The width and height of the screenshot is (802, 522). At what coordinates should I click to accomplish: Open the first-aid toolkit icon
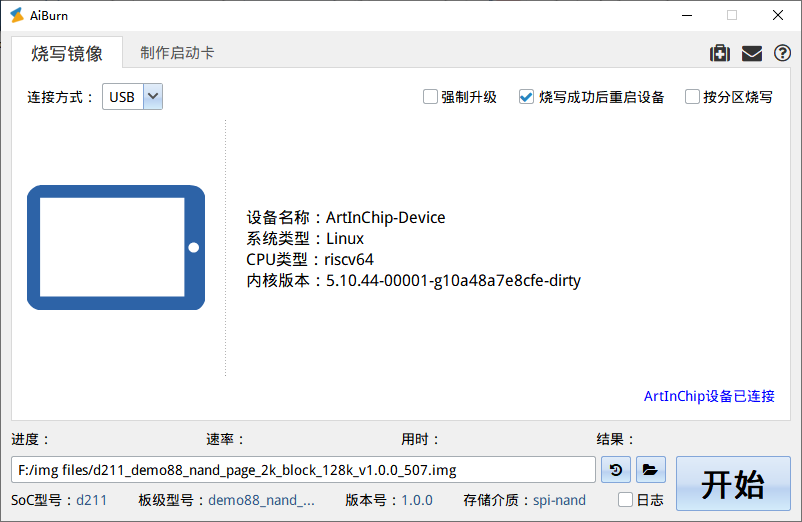tap(719, 53)
